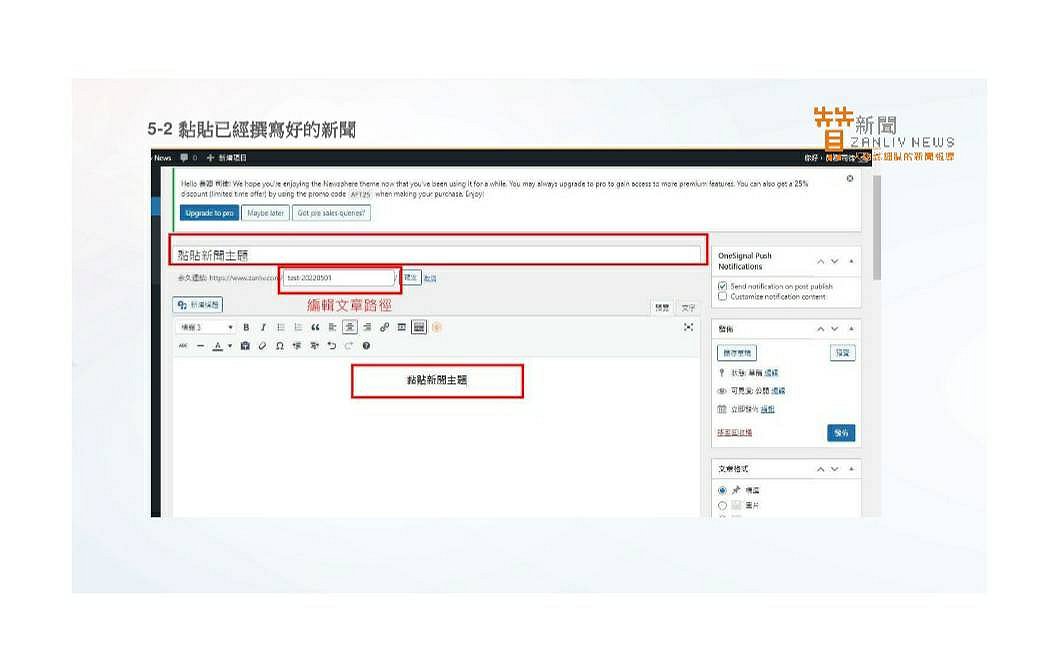
Task: Toggle italic formatting in editor toolbar
Action: [x=263, y=327]
